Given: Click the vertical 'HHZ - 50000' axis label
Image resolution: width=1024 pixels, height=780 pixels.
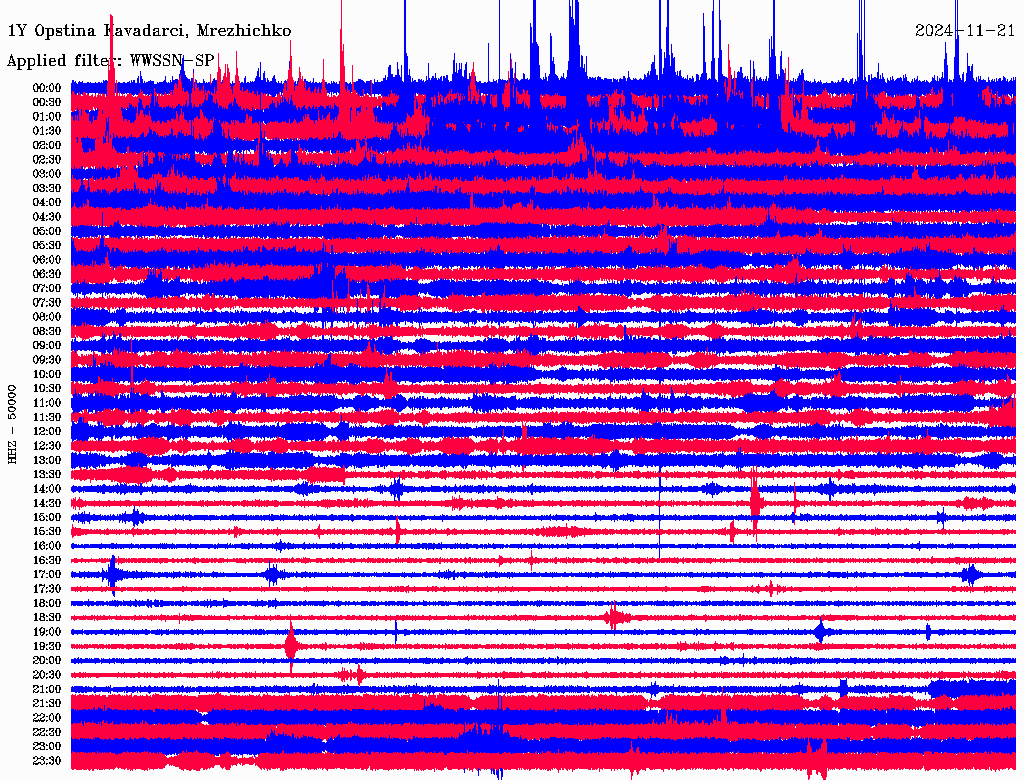Looking at the screenshot, I should click(x=13, y=422).
